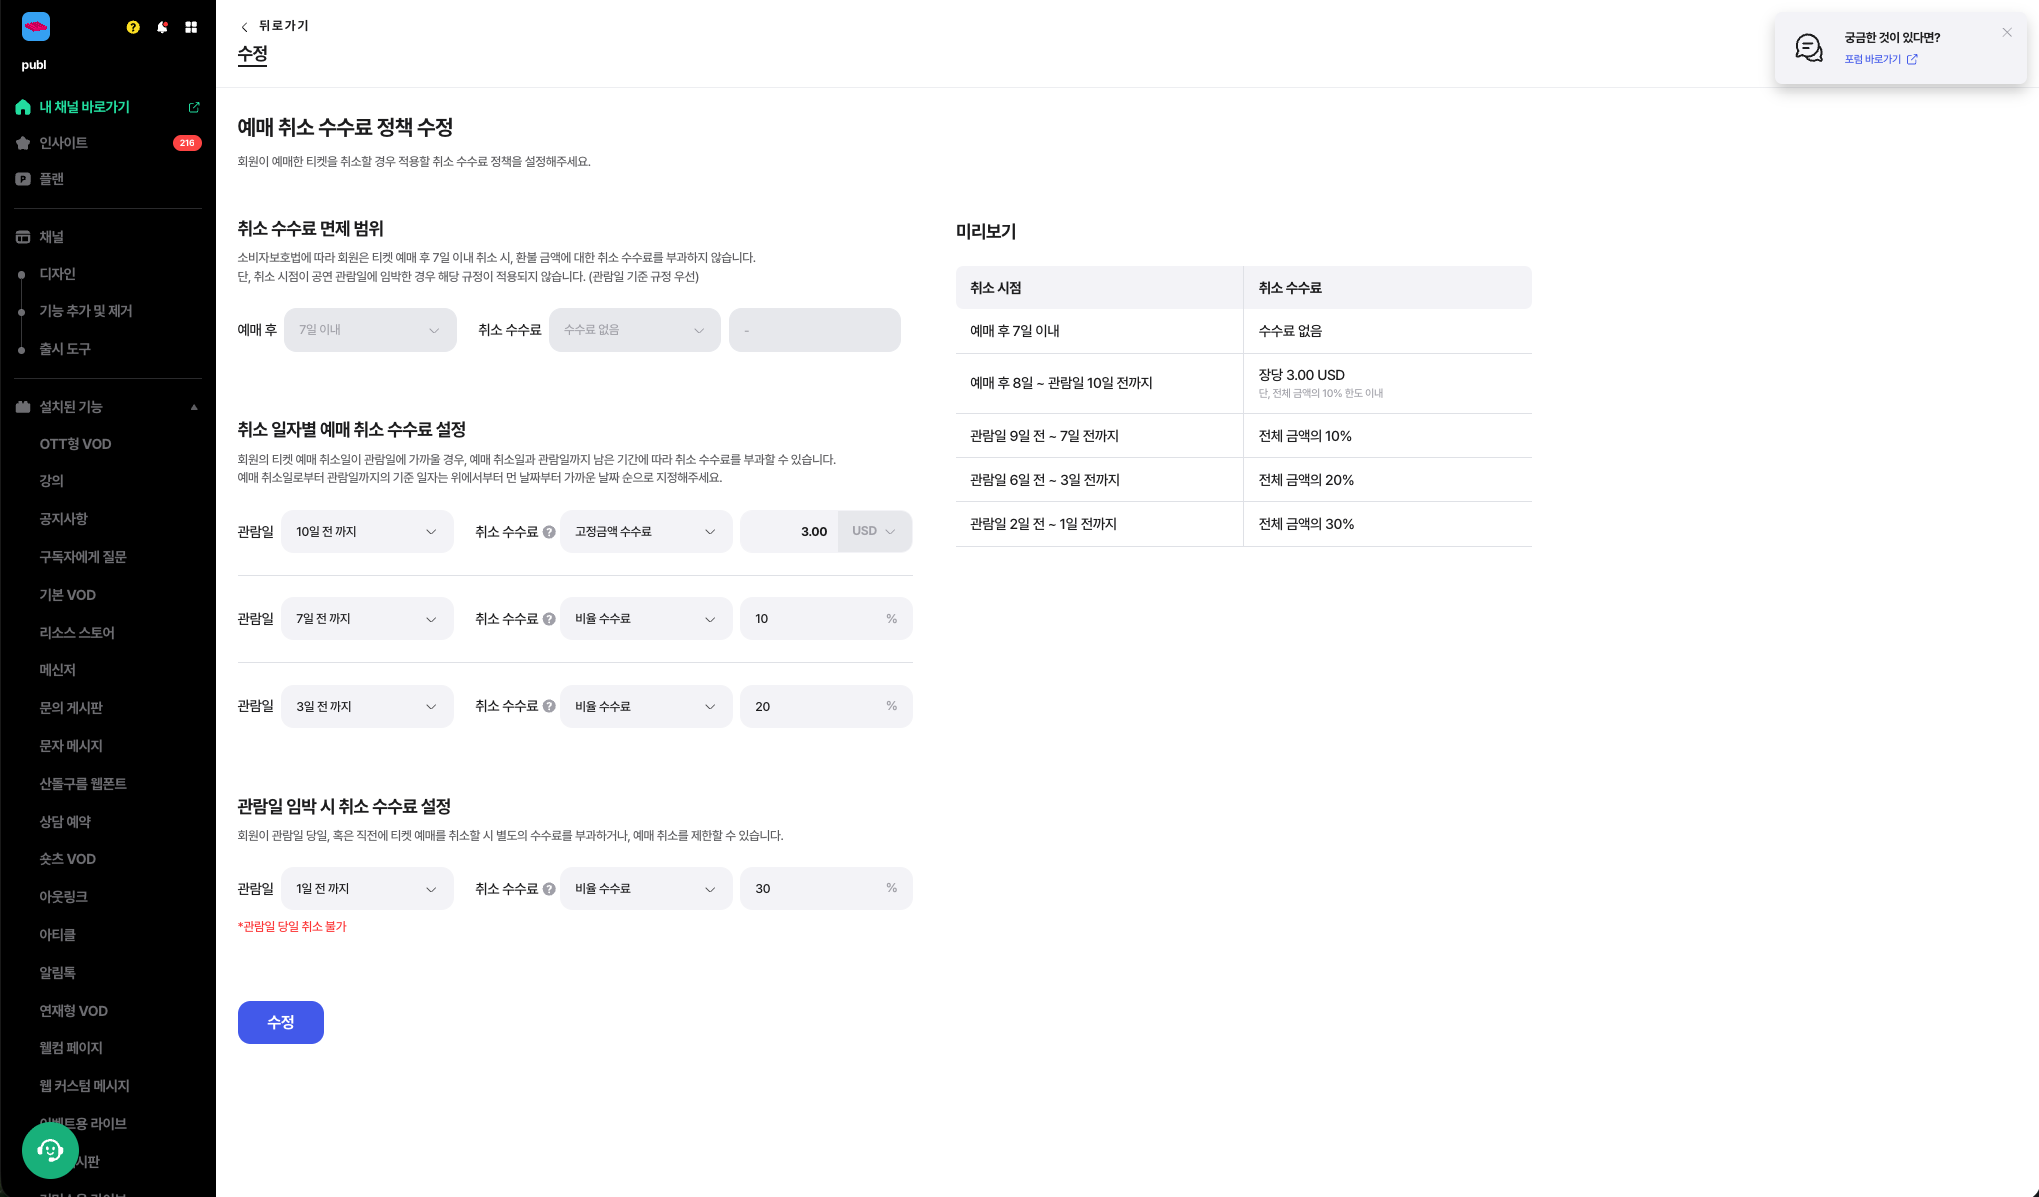
Task: Open the 3일 전 까지 dropdown
Action: [x=367, y=707]
